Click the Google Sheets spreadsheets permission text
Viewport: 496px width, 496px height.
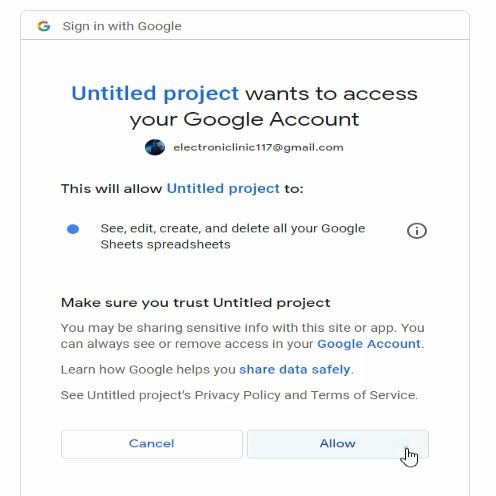[x=233, y=236]
